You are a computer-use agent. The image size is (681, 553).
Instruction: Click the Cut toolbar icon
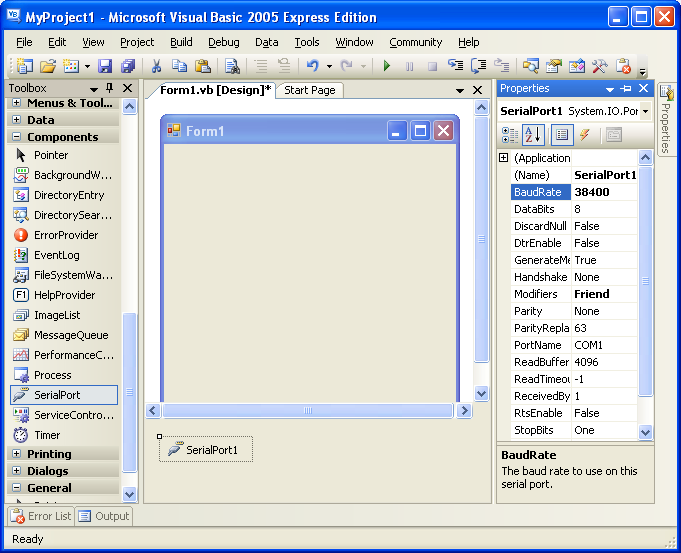tap(156, 66)
